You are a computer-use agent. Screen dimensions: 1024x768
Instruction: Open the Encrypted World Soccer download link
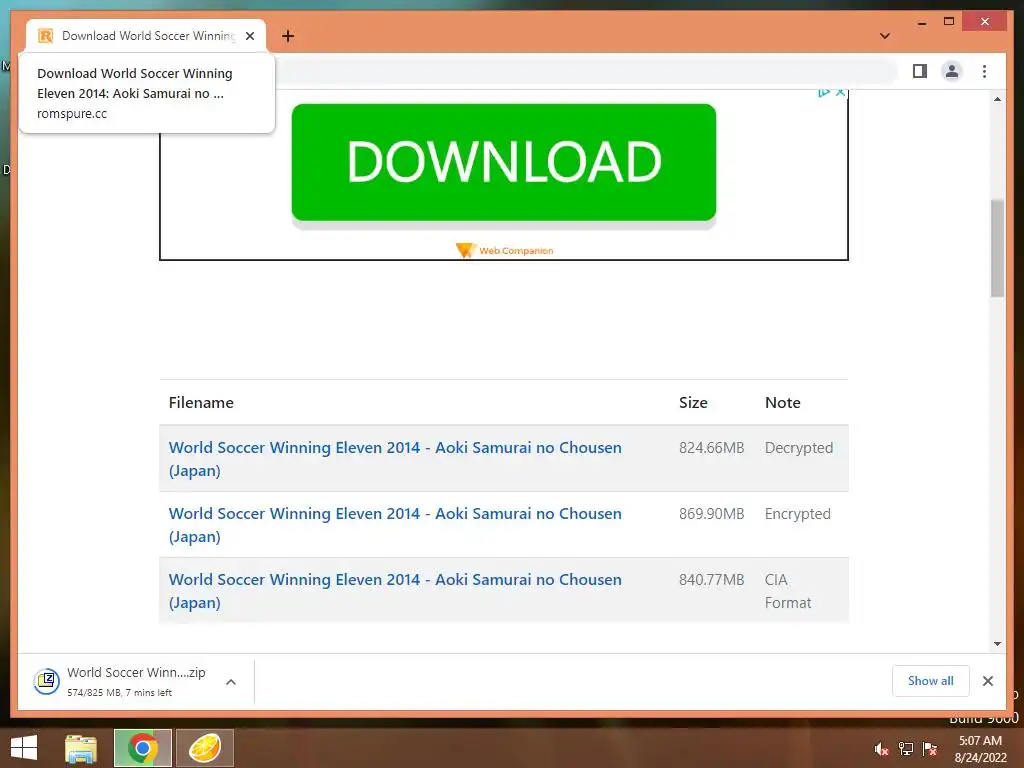[x=395, y=525]
